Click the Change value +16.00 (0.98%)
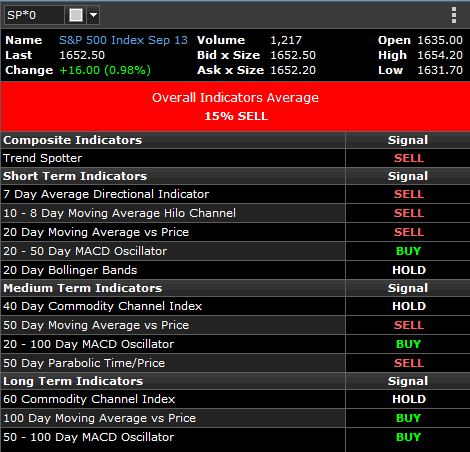 point(105,70)
